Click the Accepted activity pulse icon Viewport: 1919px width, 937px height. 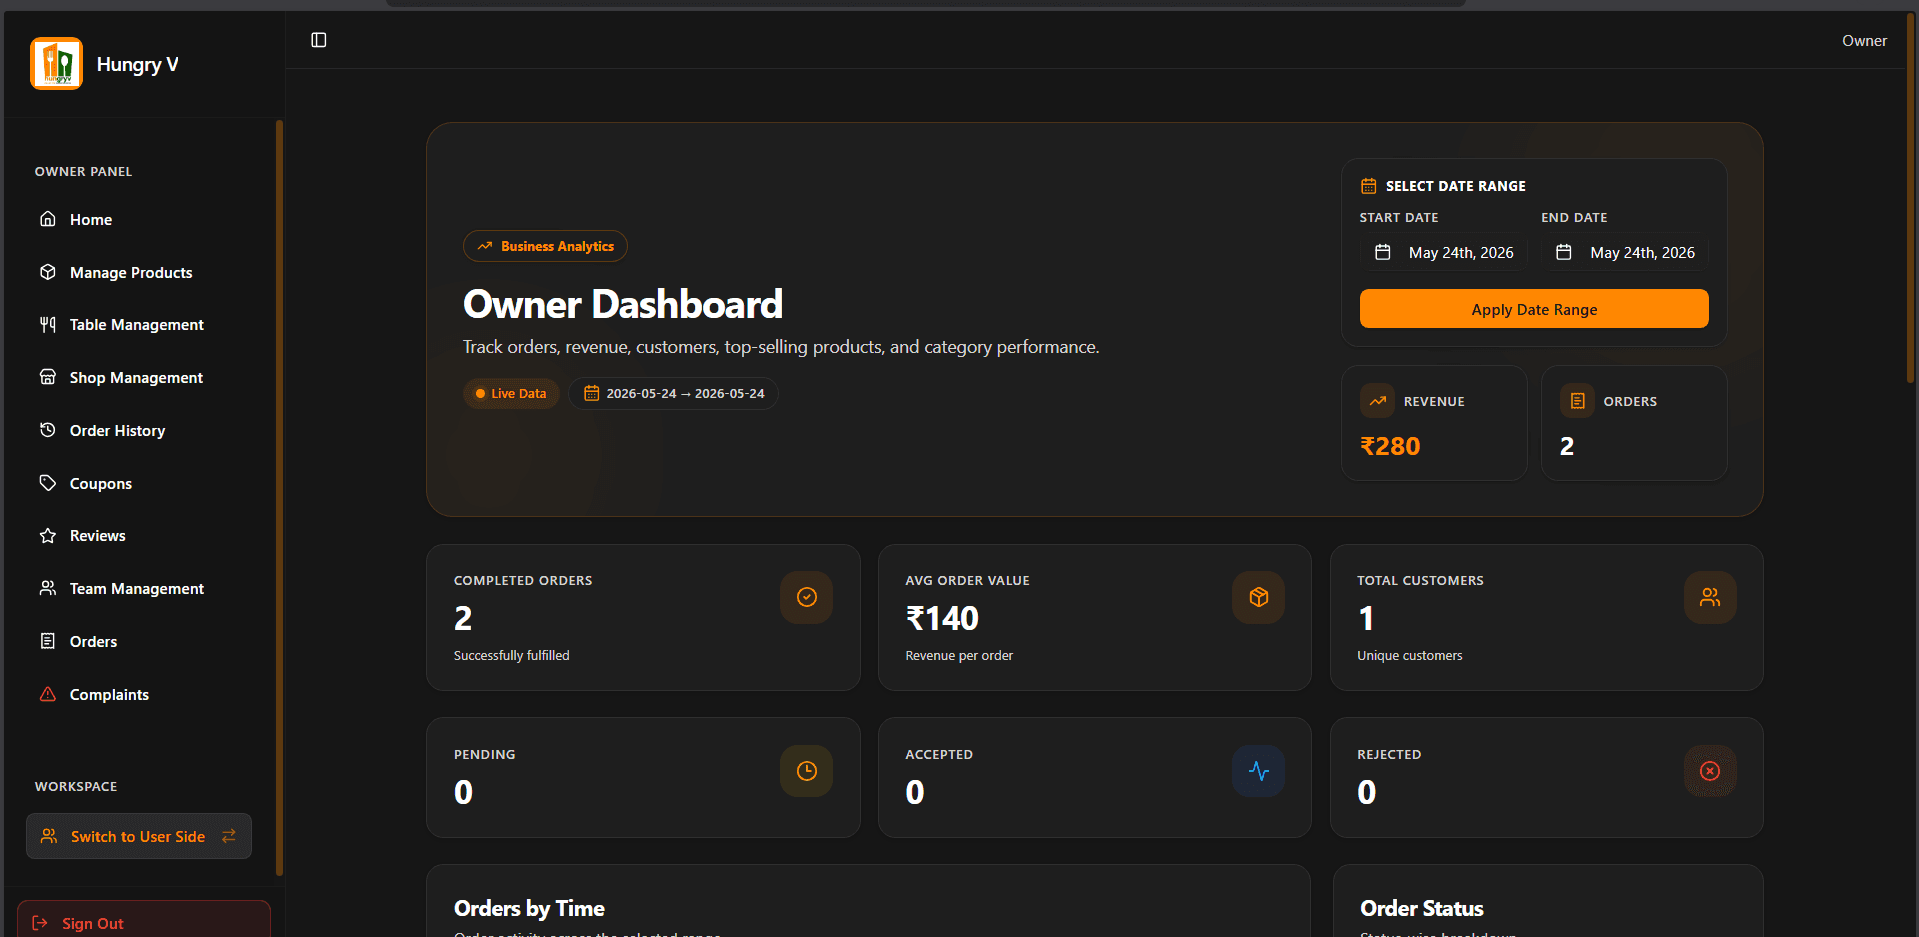[1259, 771]
